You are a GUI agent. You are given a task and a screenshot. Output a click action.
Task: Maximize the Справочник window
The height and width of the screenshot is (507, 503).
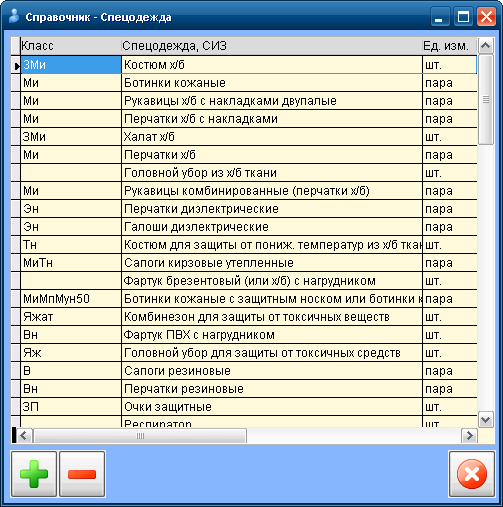[x=463, y=16]
